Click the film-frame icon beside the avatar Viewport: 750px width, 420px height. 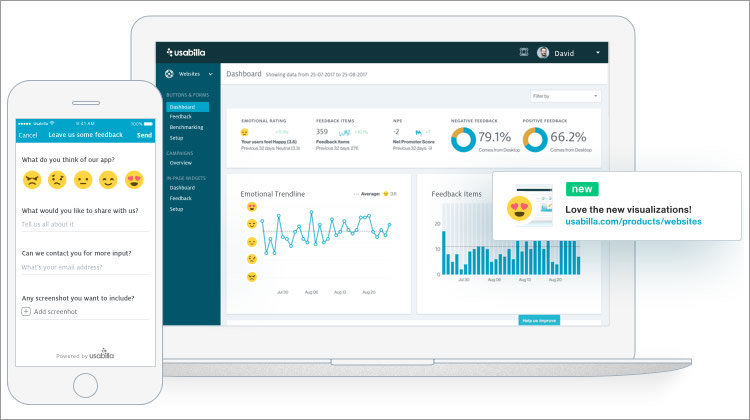pos(523,52)
